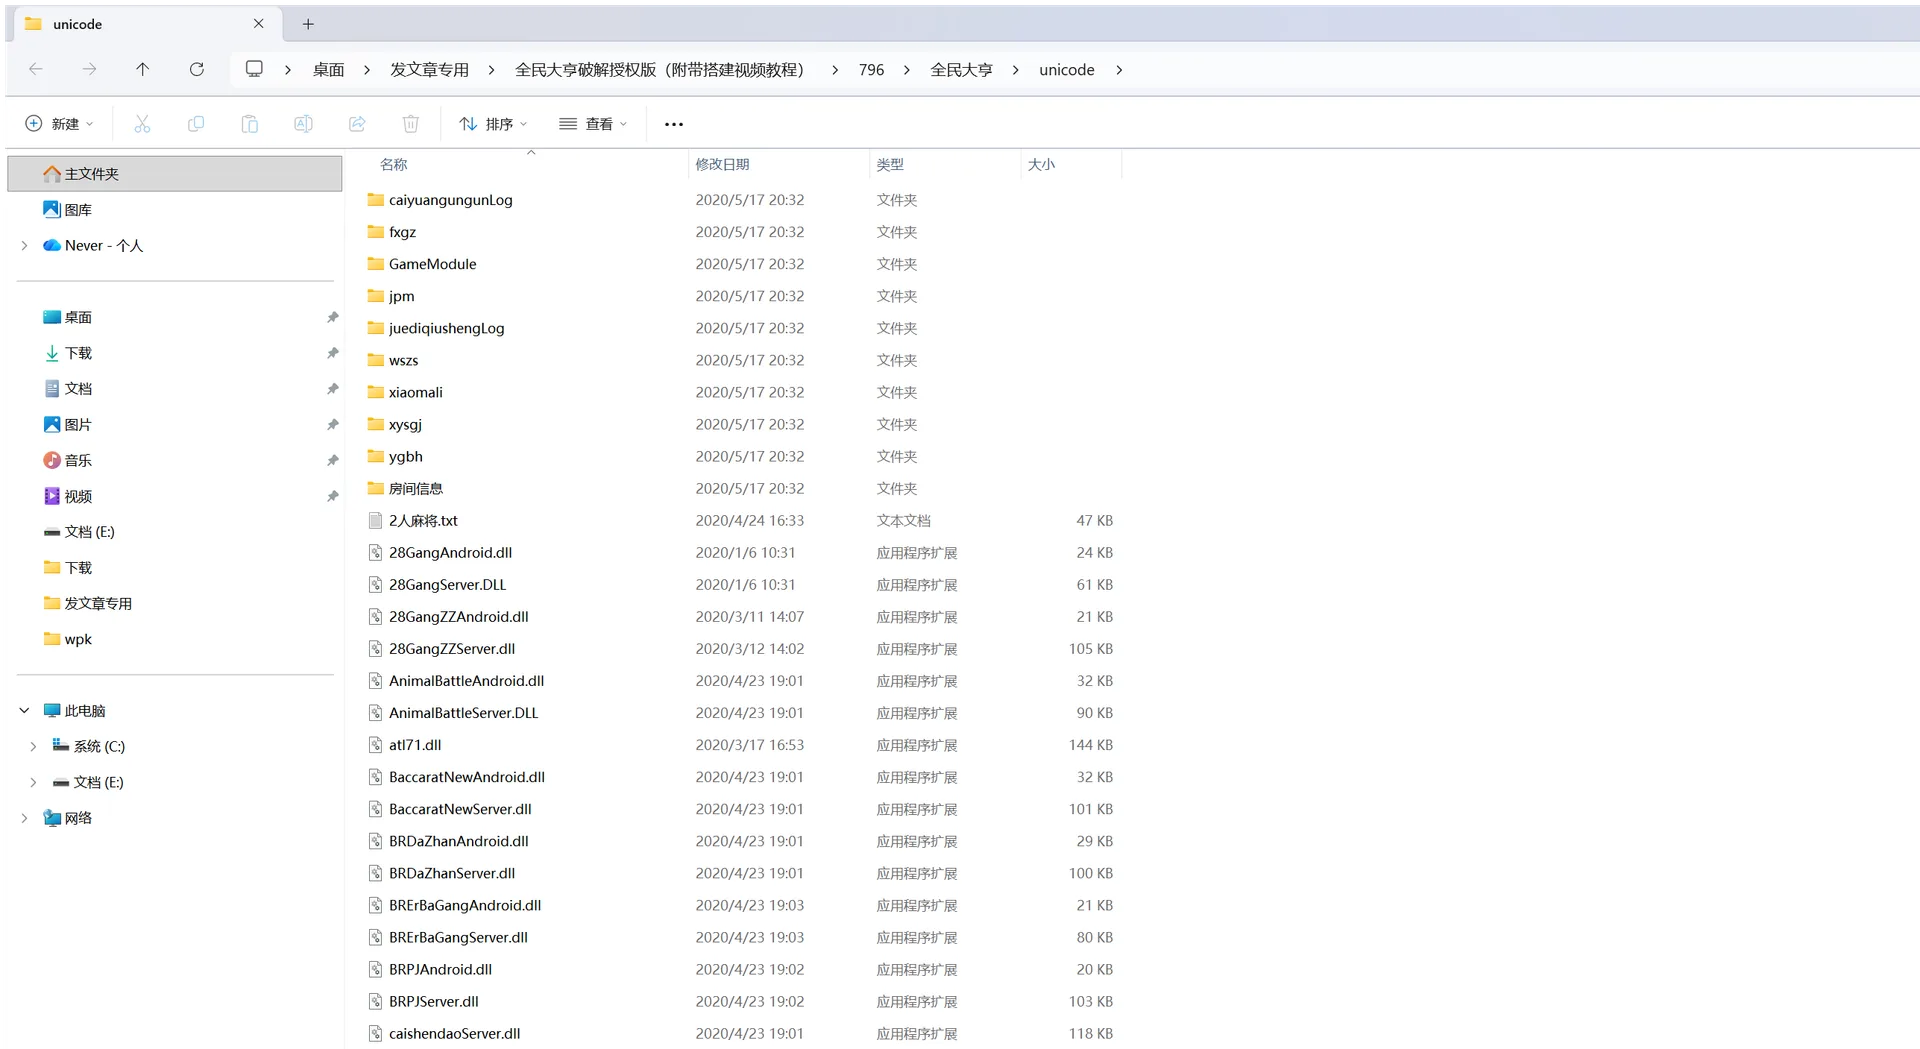Image resolution: width=1920 pixels, height=1049 pixels.
Task: Click the Copy icon in the toolbar
Action: tap(196, 124)
